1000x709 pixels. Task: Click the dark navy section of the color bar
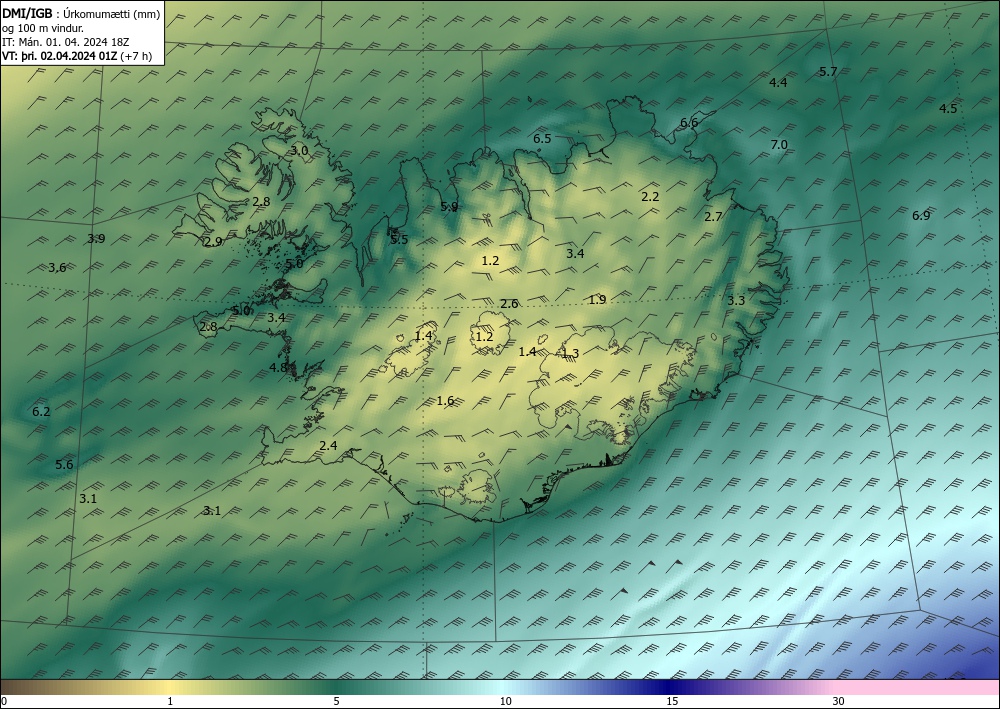(670, 687)
